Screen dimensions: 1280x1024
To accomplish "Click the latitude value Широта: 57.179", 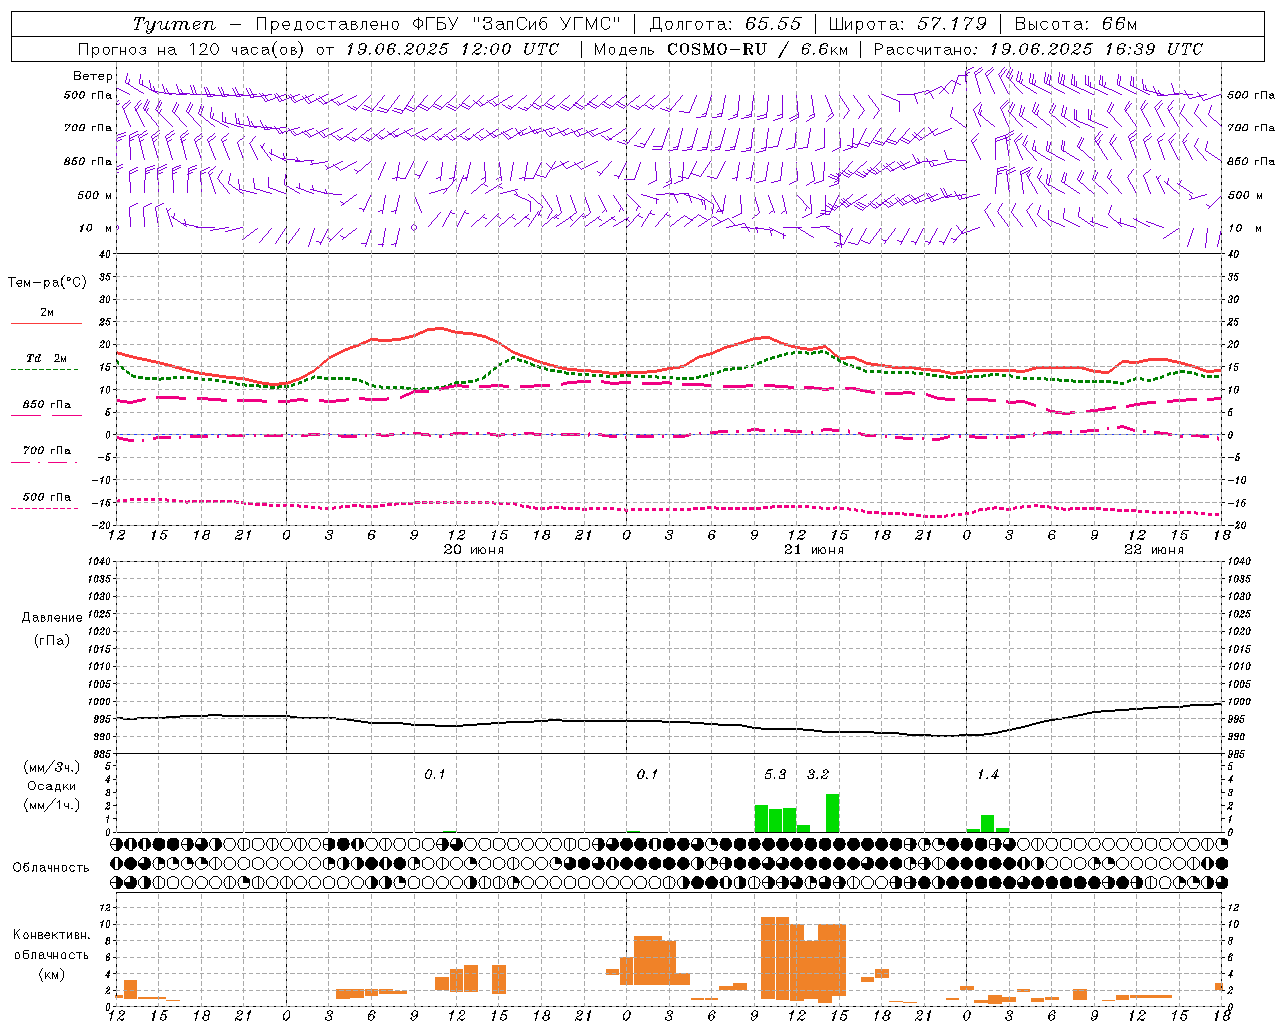I will pos(908,24).
